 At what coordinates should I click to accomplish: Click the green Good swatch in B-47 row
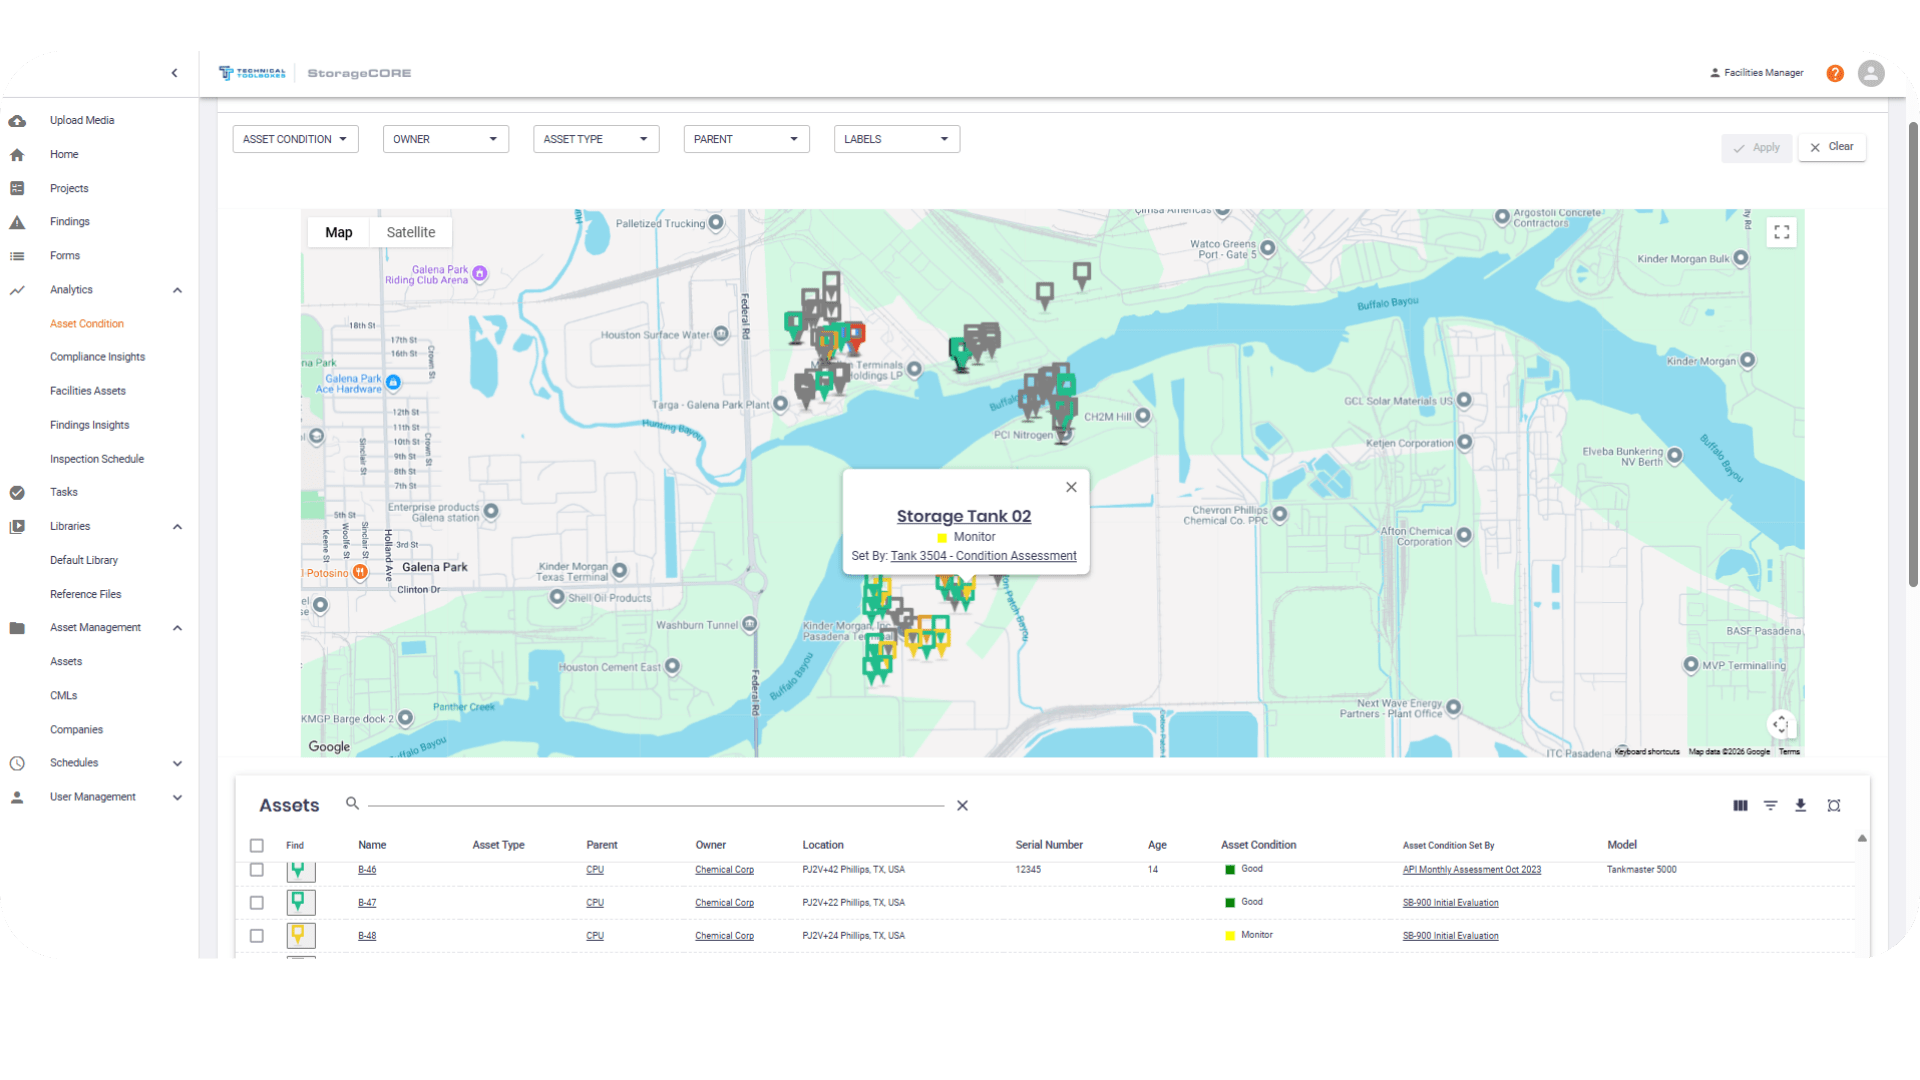pos(1230,903)
